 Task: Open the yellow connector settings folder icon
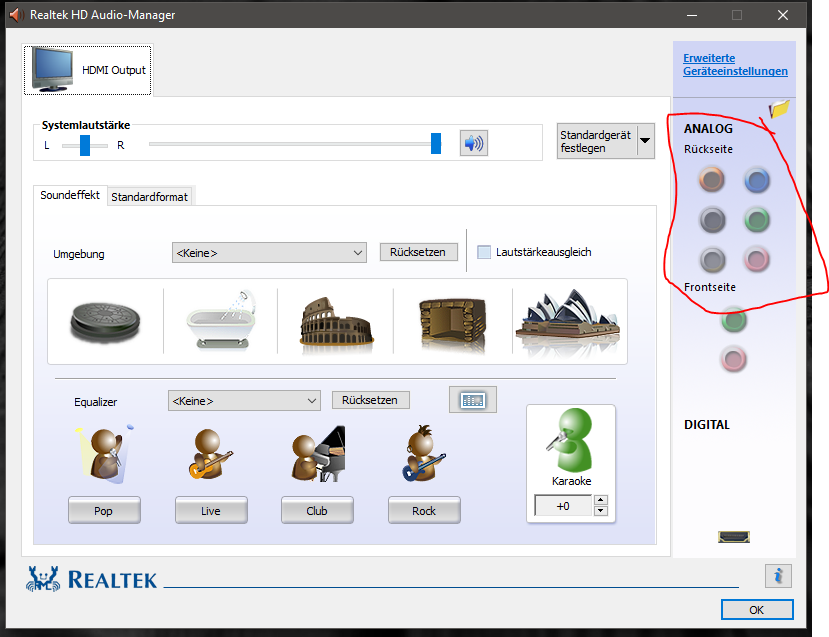tap(779, 109)
